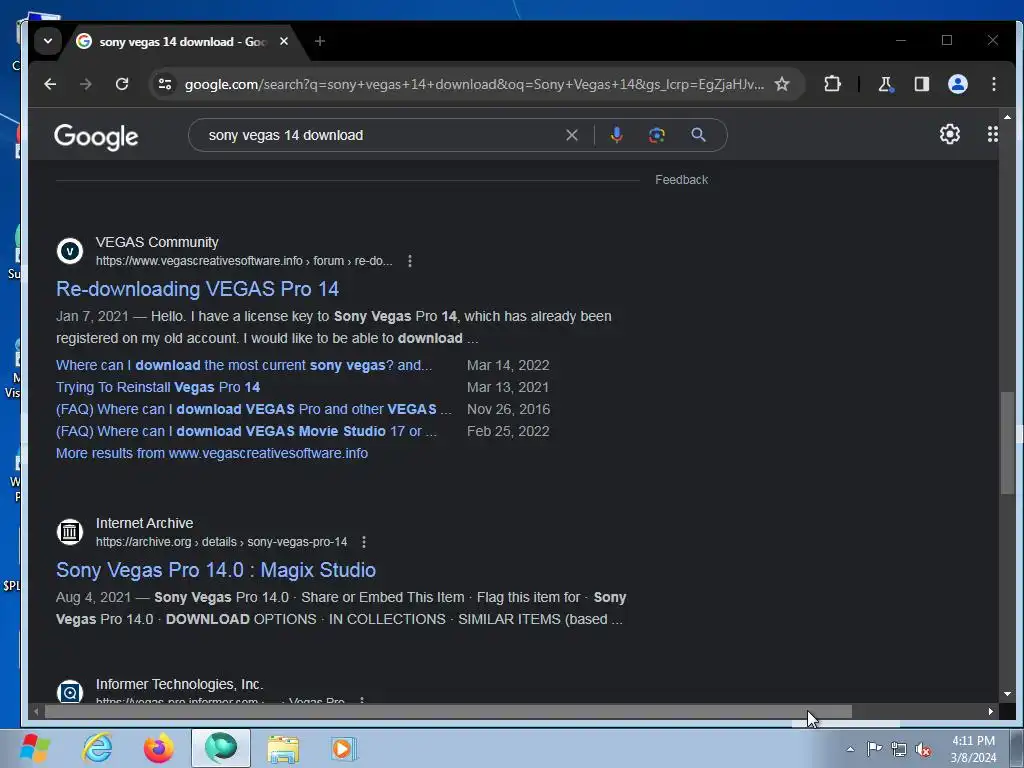Click the Informer Technologies favicon

(x=70, y=692)
